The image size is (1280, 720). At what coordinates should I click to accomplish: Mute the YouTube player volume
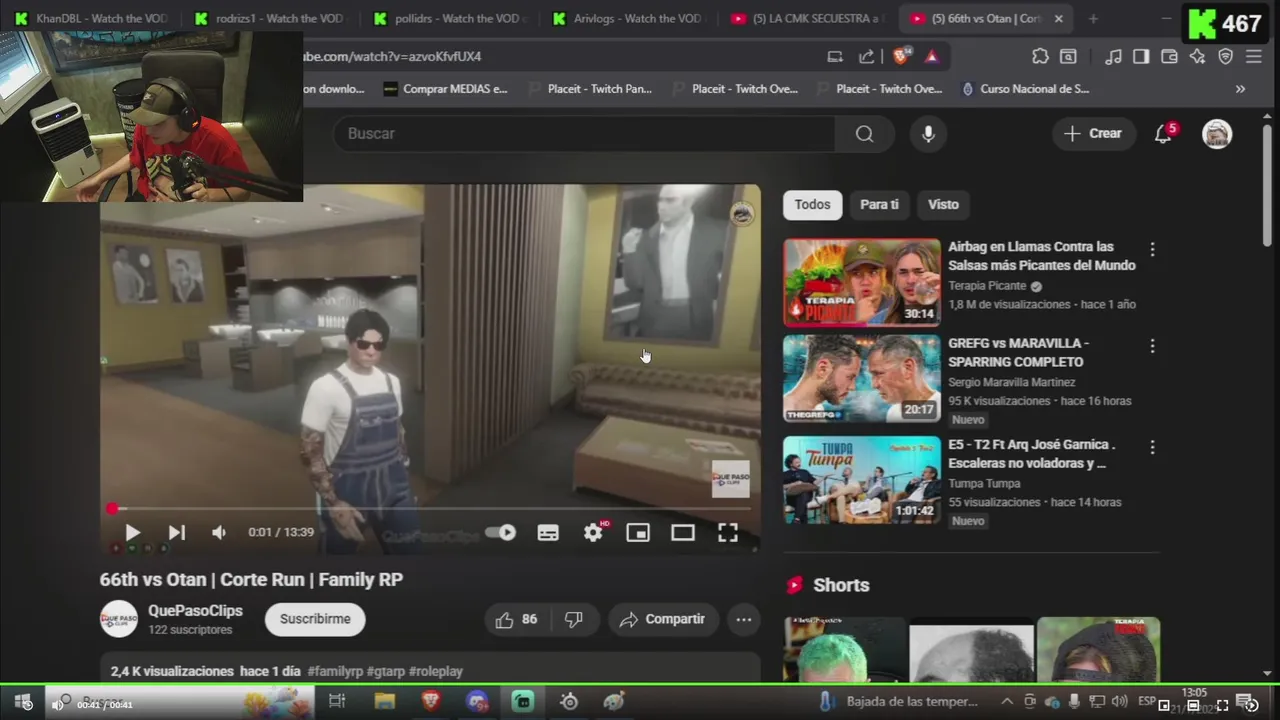click(x=219, y=533)
